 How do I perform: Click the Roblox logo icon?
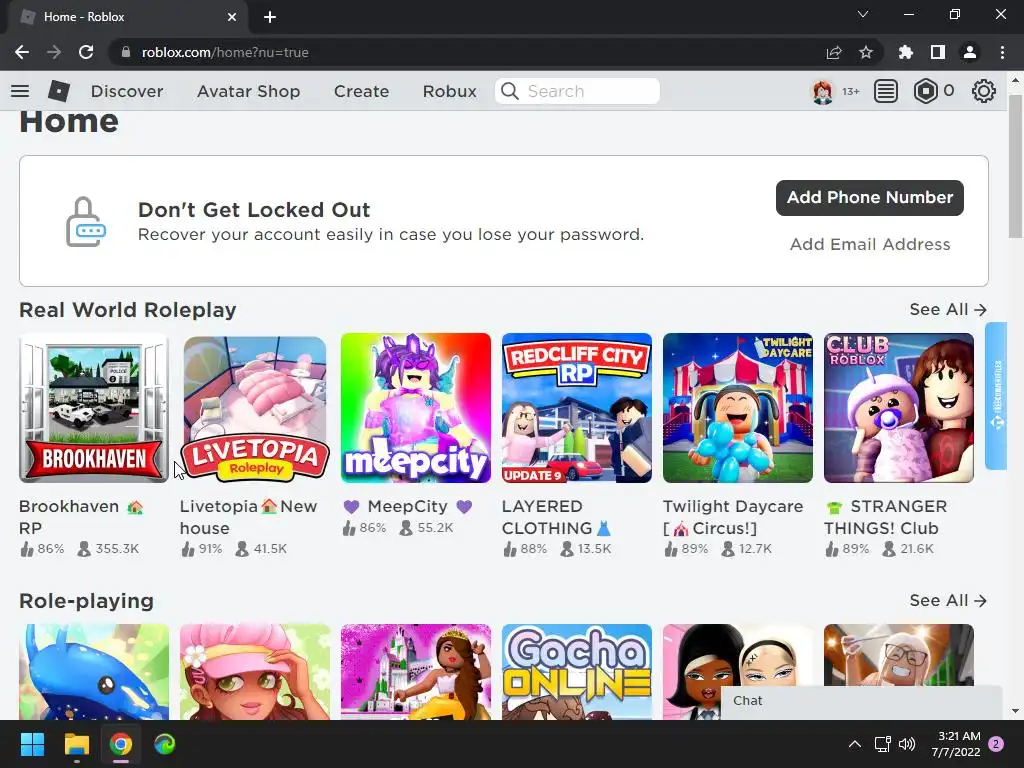[x=59, y=91]
